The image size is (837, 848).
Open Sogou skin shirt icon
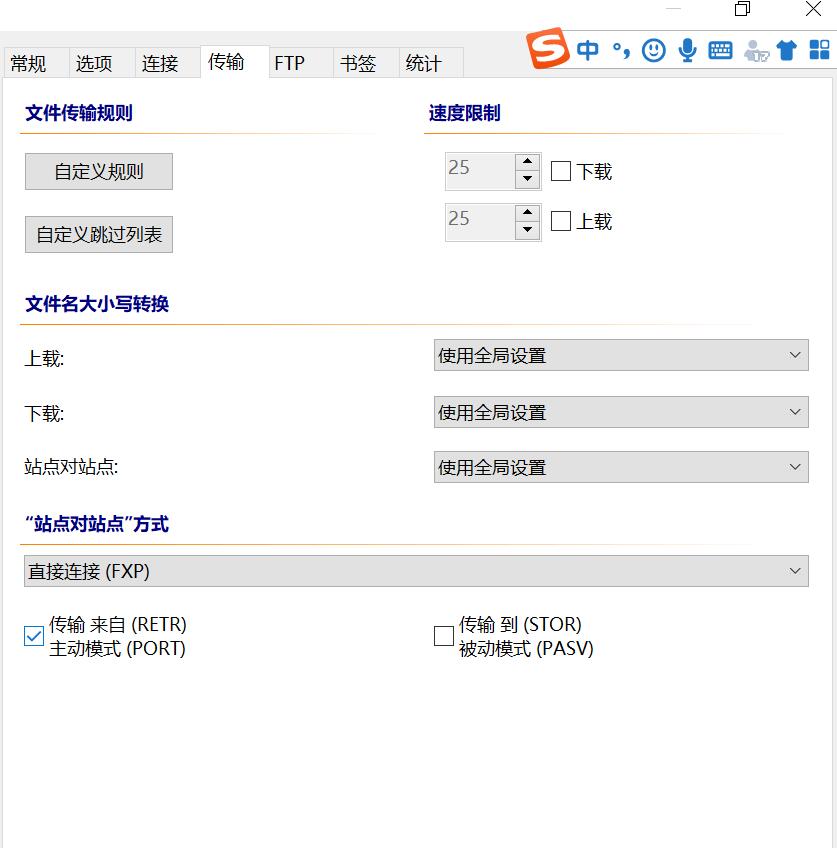(787, 50)
